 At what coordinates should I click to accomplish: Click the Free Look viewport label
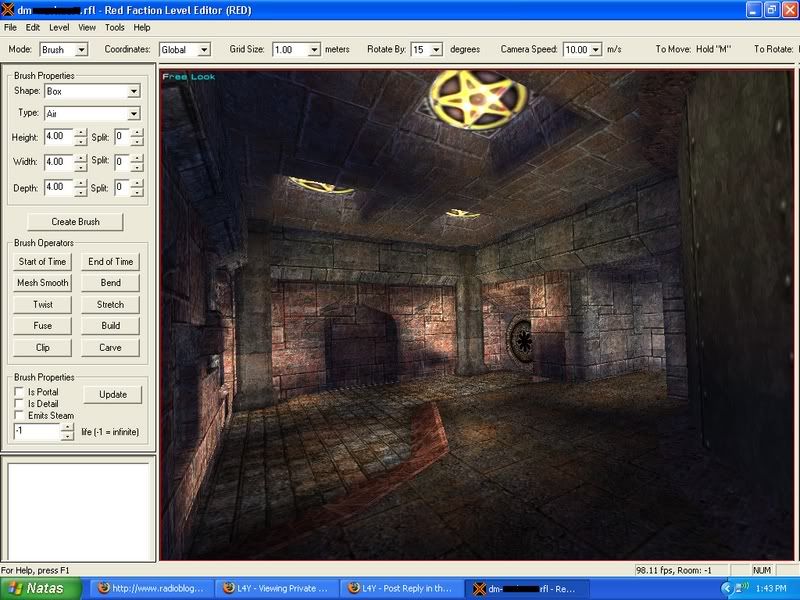pyautogui.click(x=189, y=77)
